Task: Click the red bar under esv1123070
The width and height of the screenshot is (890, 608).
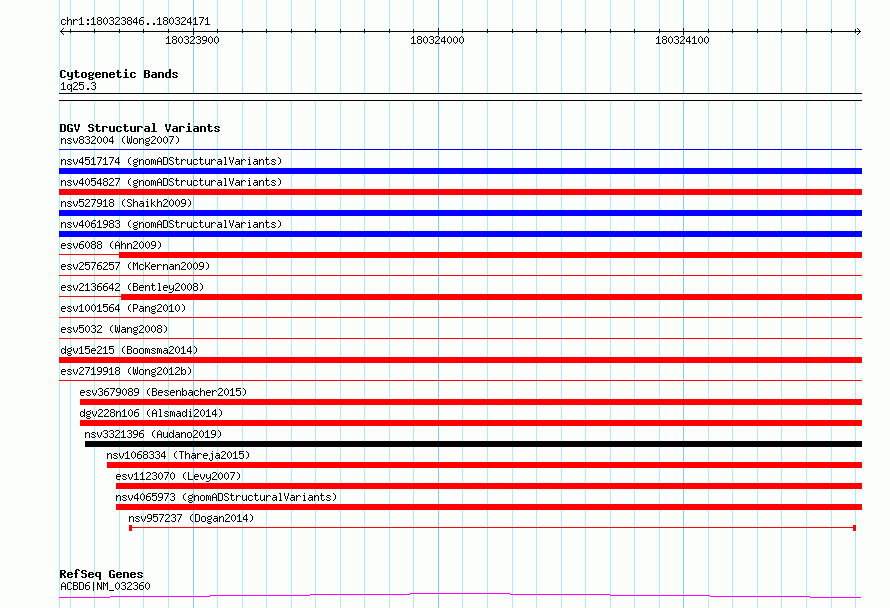Action: click(x=489, y=486)
